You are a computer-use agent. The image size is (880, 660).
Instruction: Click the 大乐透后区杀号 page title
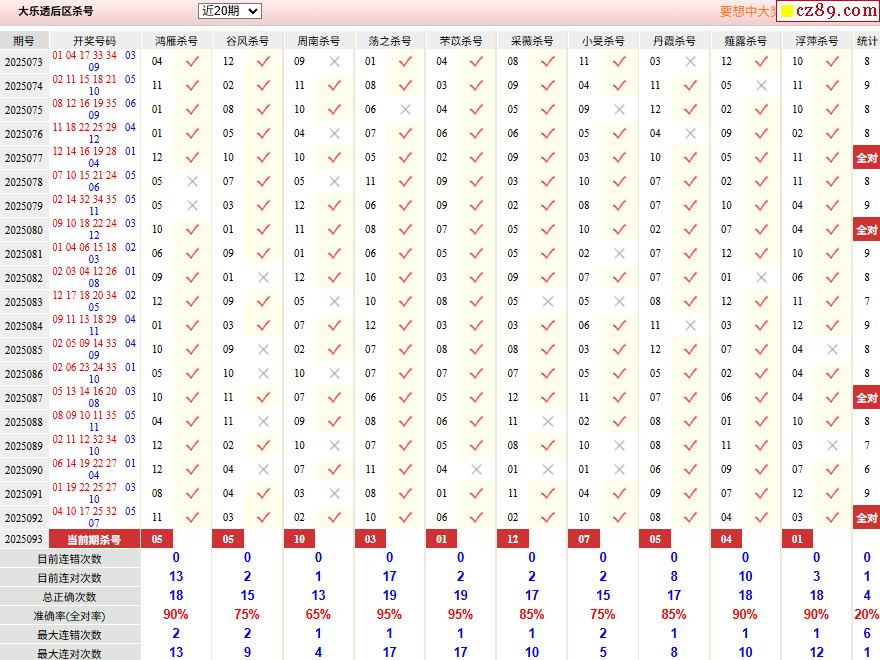click(56, 11)
